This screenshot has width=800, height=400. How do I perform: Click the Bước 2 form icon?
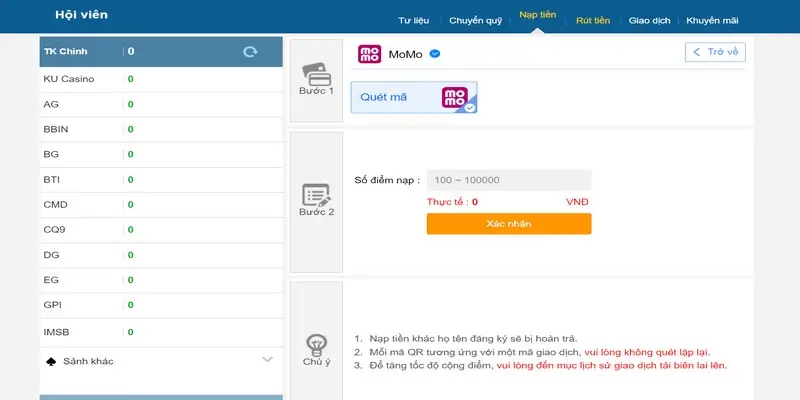316,194
